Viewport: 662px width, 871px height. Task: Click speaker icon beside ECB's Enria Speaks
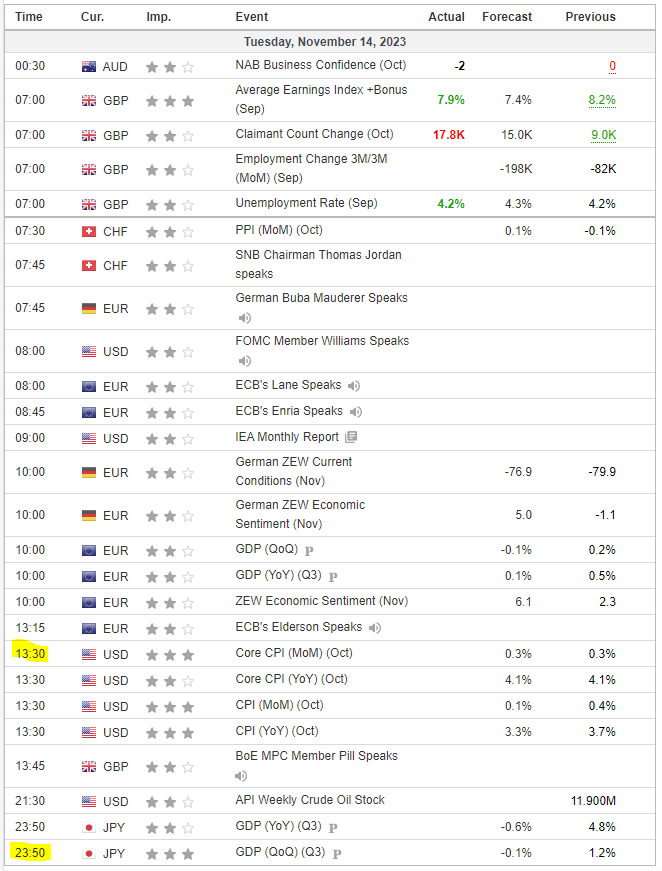click(x=356, y=412)
